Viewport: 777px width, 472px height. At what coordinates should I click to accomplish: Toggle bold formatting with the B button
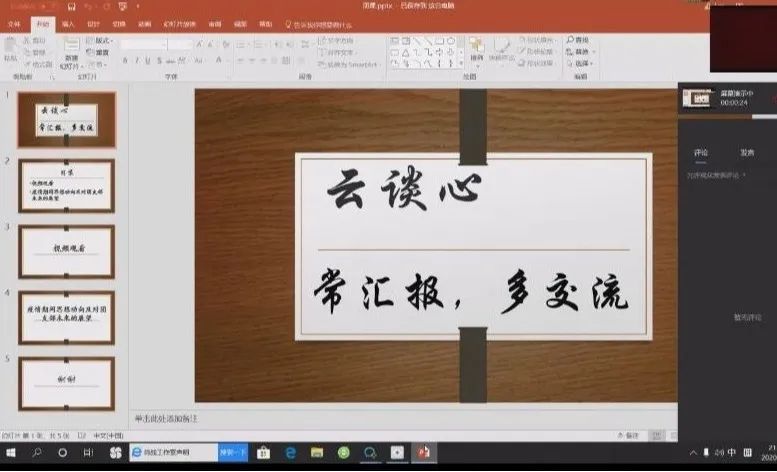[x=125, y=61]
